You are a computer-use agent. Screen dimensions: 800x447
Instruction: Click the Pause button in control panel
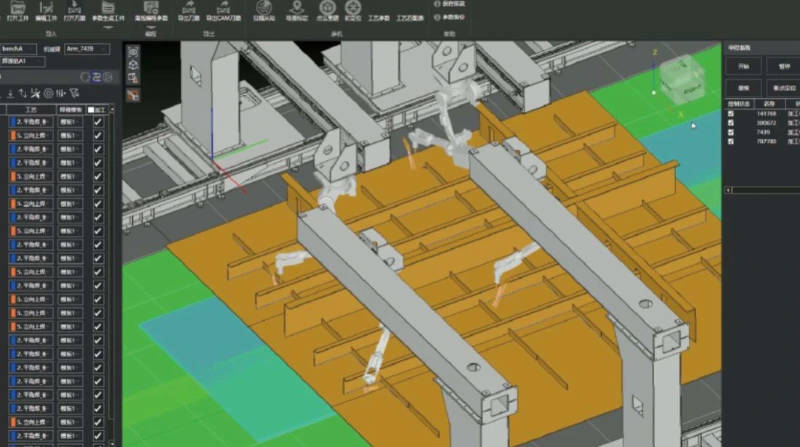click(x=783, y=67)
